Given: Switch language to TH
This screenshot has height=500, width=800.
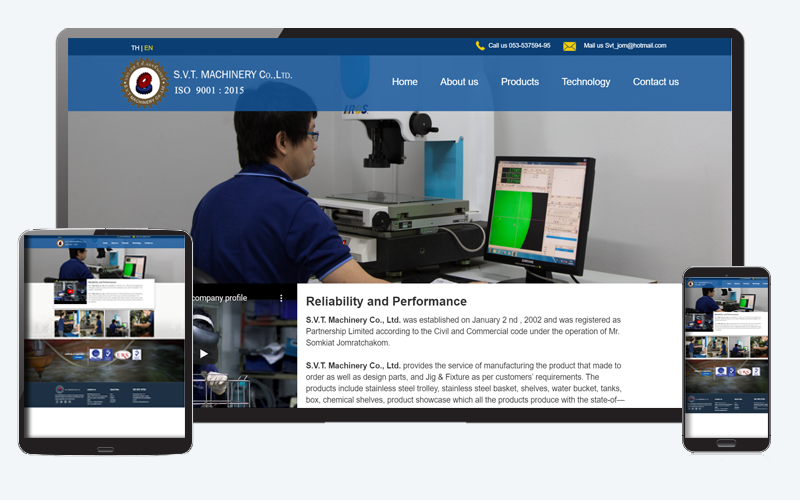Looking at the screenshot, I should coord(135,48).
